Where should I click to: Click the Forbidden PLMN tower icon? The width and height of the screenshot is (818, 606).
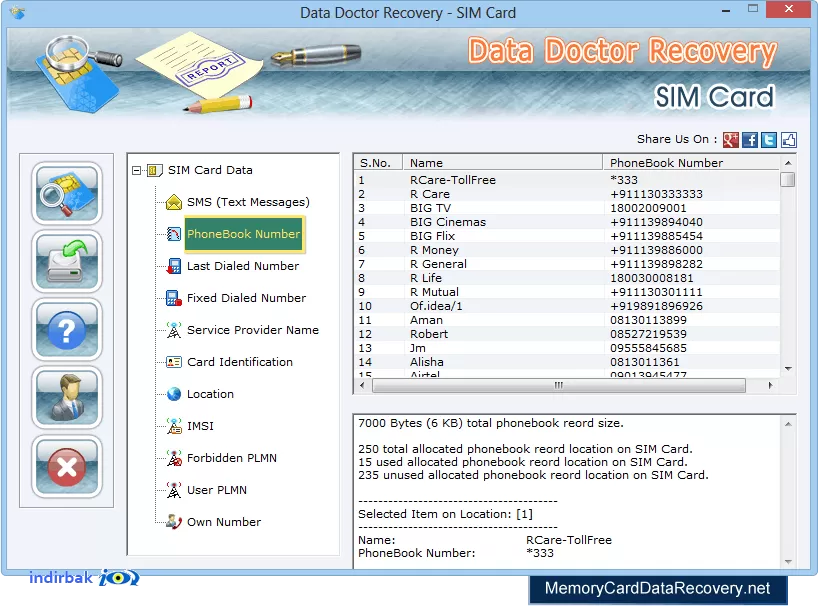coord(174,458)
